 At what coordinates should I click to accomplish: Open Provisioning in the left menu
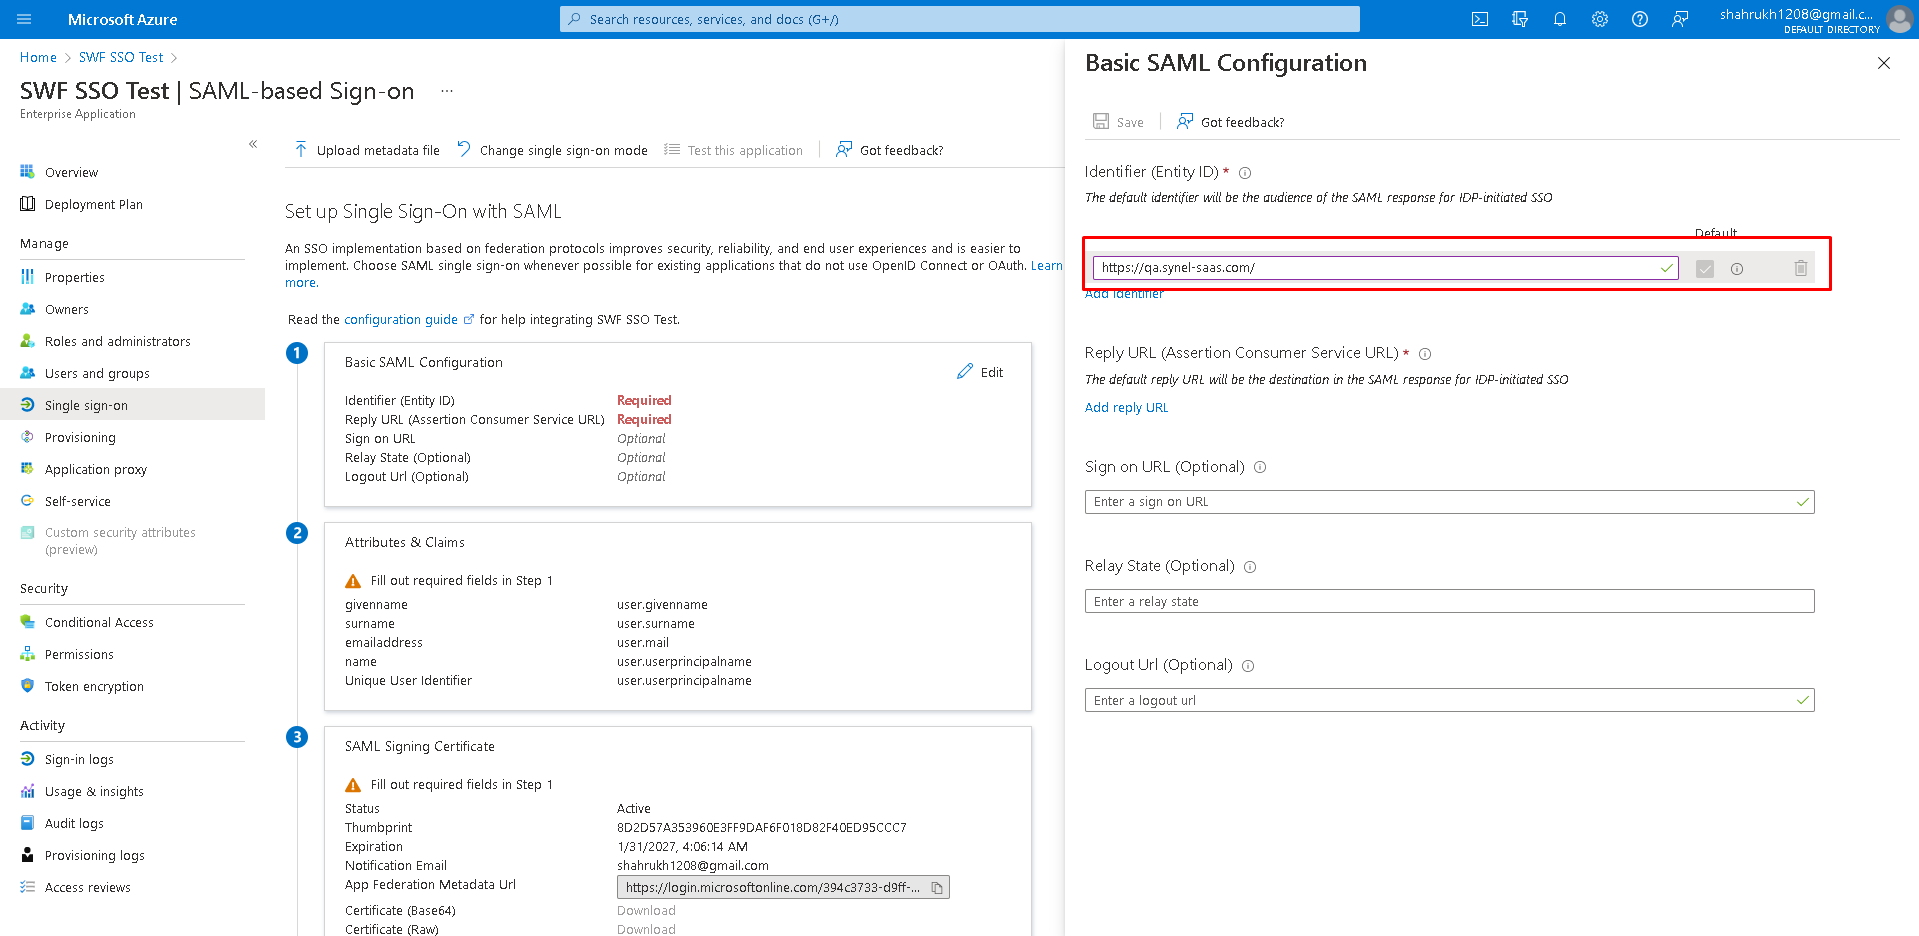80,438
